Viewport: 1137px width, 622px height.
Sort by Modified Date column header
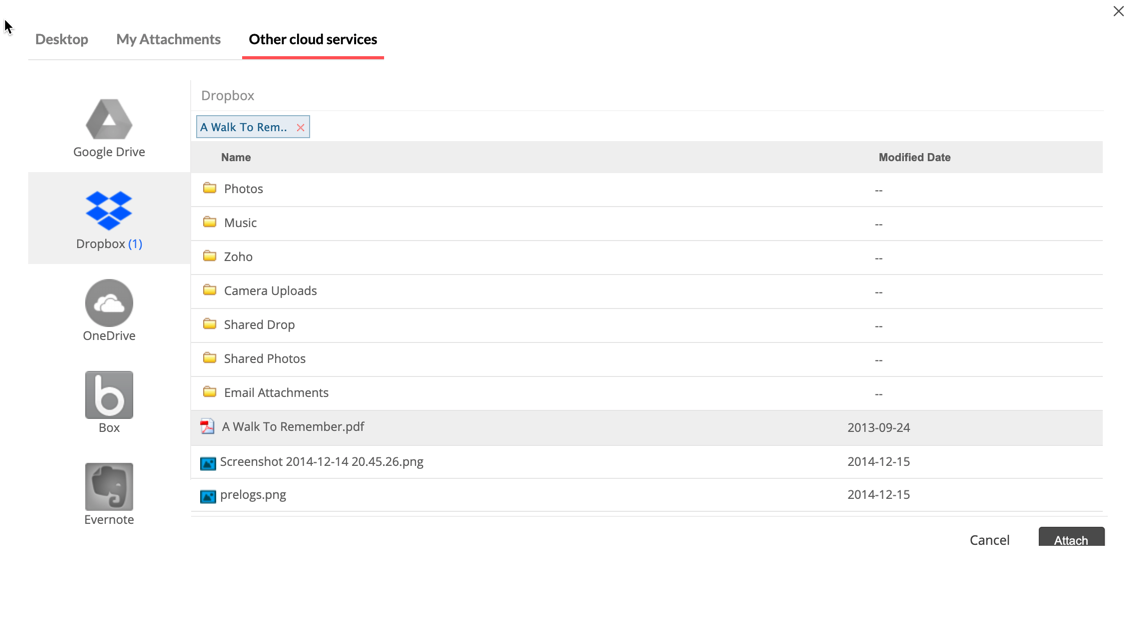tap(914, 158)
